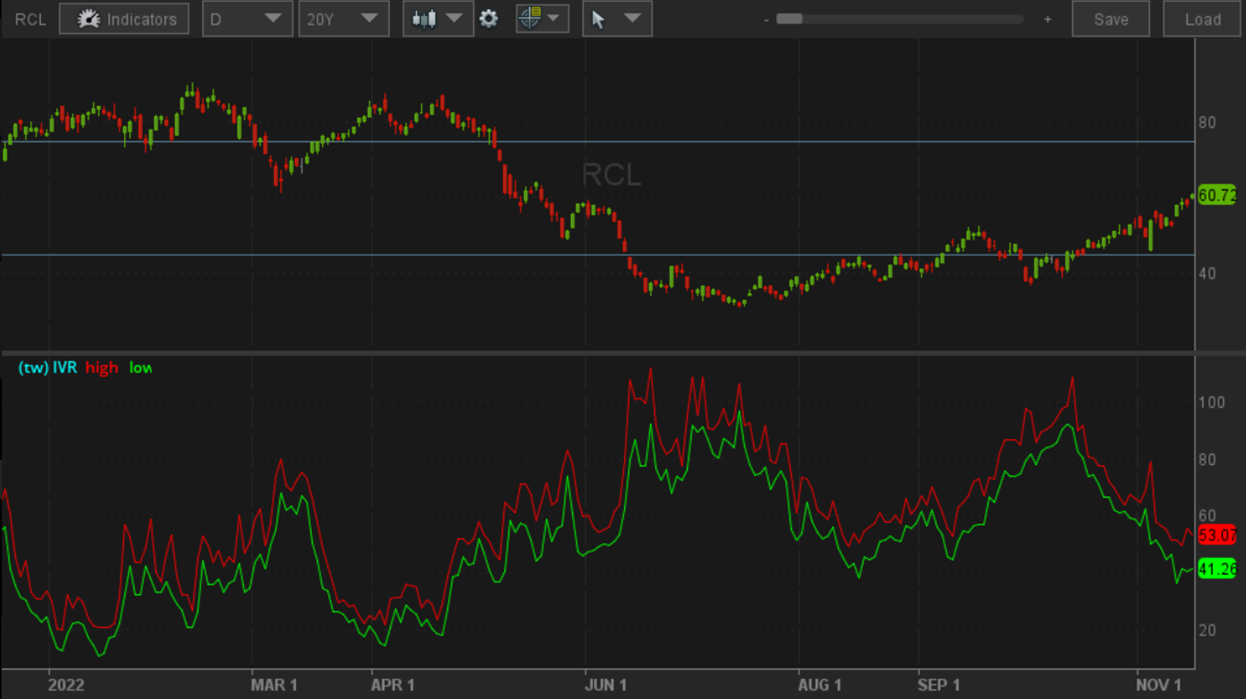Viewport: 1246px width, 699px height.
Task: Click the 60.72 current price tag
Action: pos(1217,196)
